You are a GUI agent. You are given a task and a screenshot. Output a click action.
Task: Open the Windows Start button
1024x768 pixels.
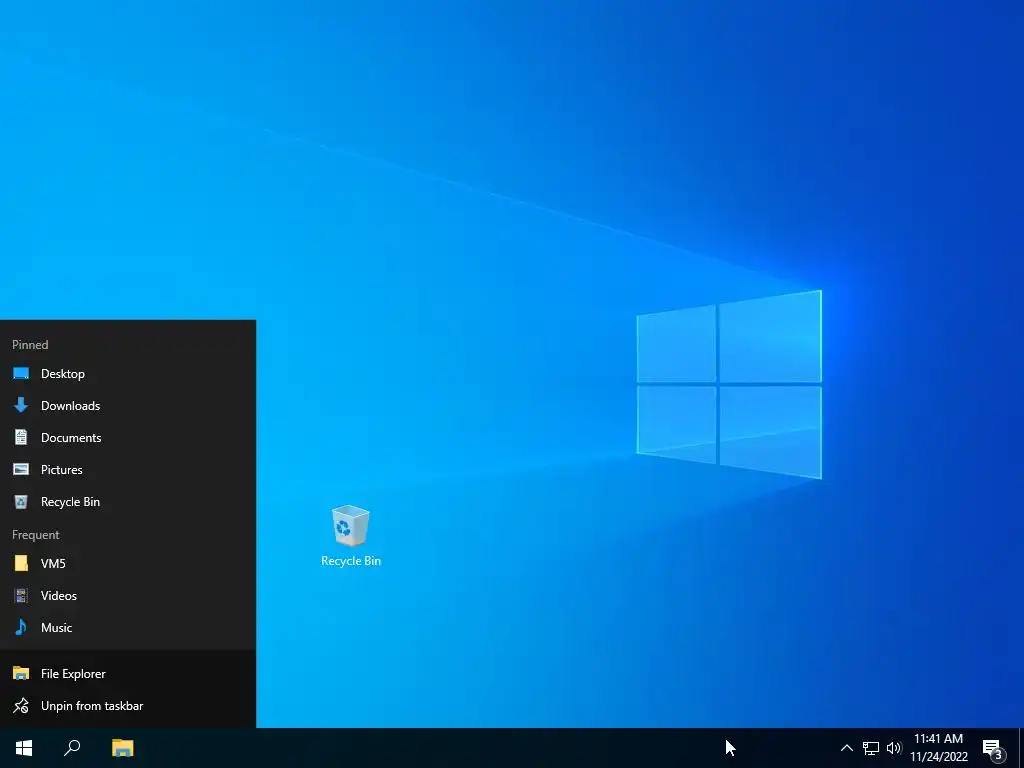(24, 748)
